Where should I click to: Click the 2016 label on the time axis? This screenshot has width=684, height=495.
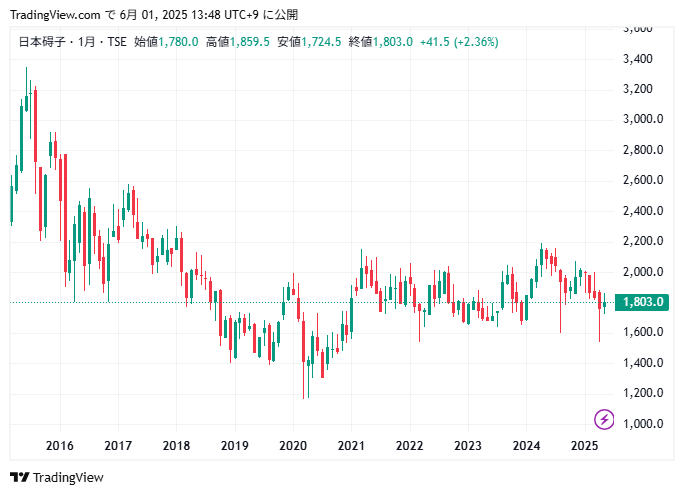[x=60, y=446]
